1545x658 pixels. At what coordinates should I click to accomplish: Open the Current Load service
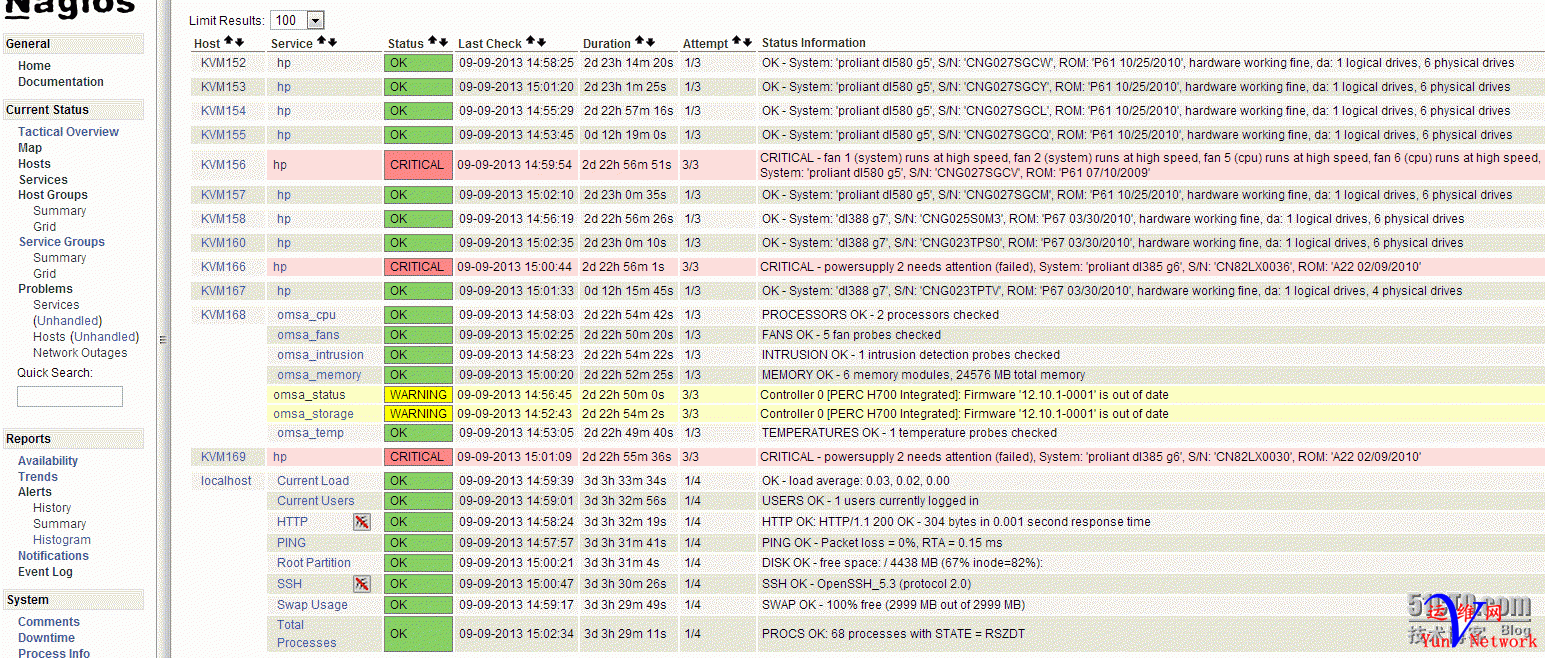(313, 481)
